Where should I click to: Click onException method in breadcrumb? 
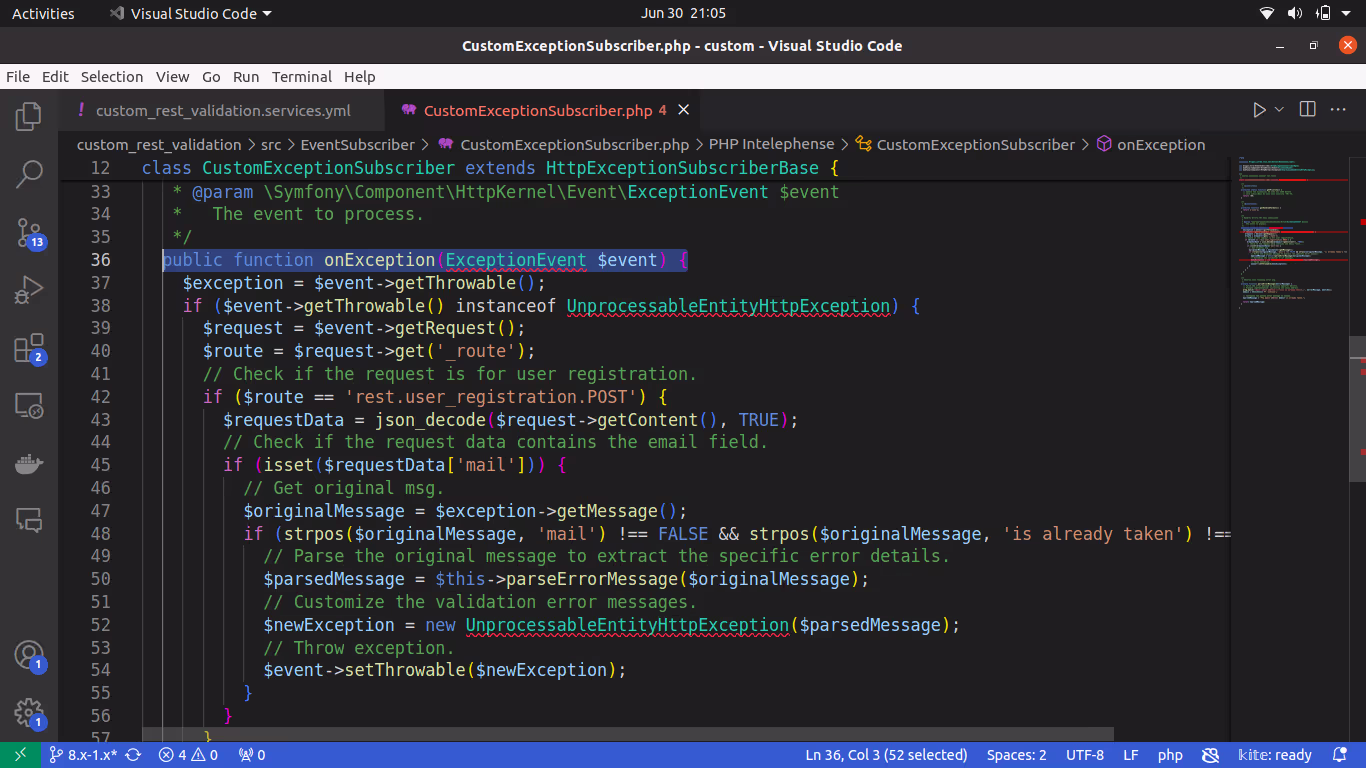click(1151, 144)
